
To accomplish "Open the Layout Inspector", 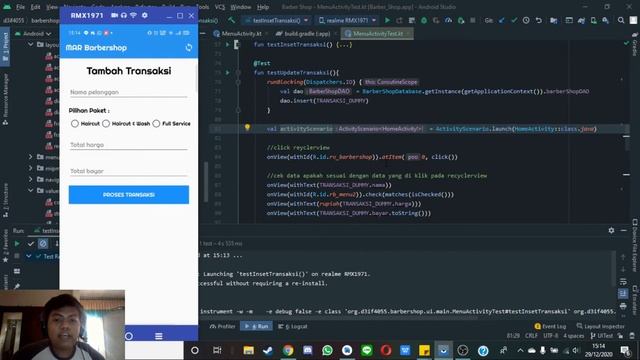I will coord(600,326).
